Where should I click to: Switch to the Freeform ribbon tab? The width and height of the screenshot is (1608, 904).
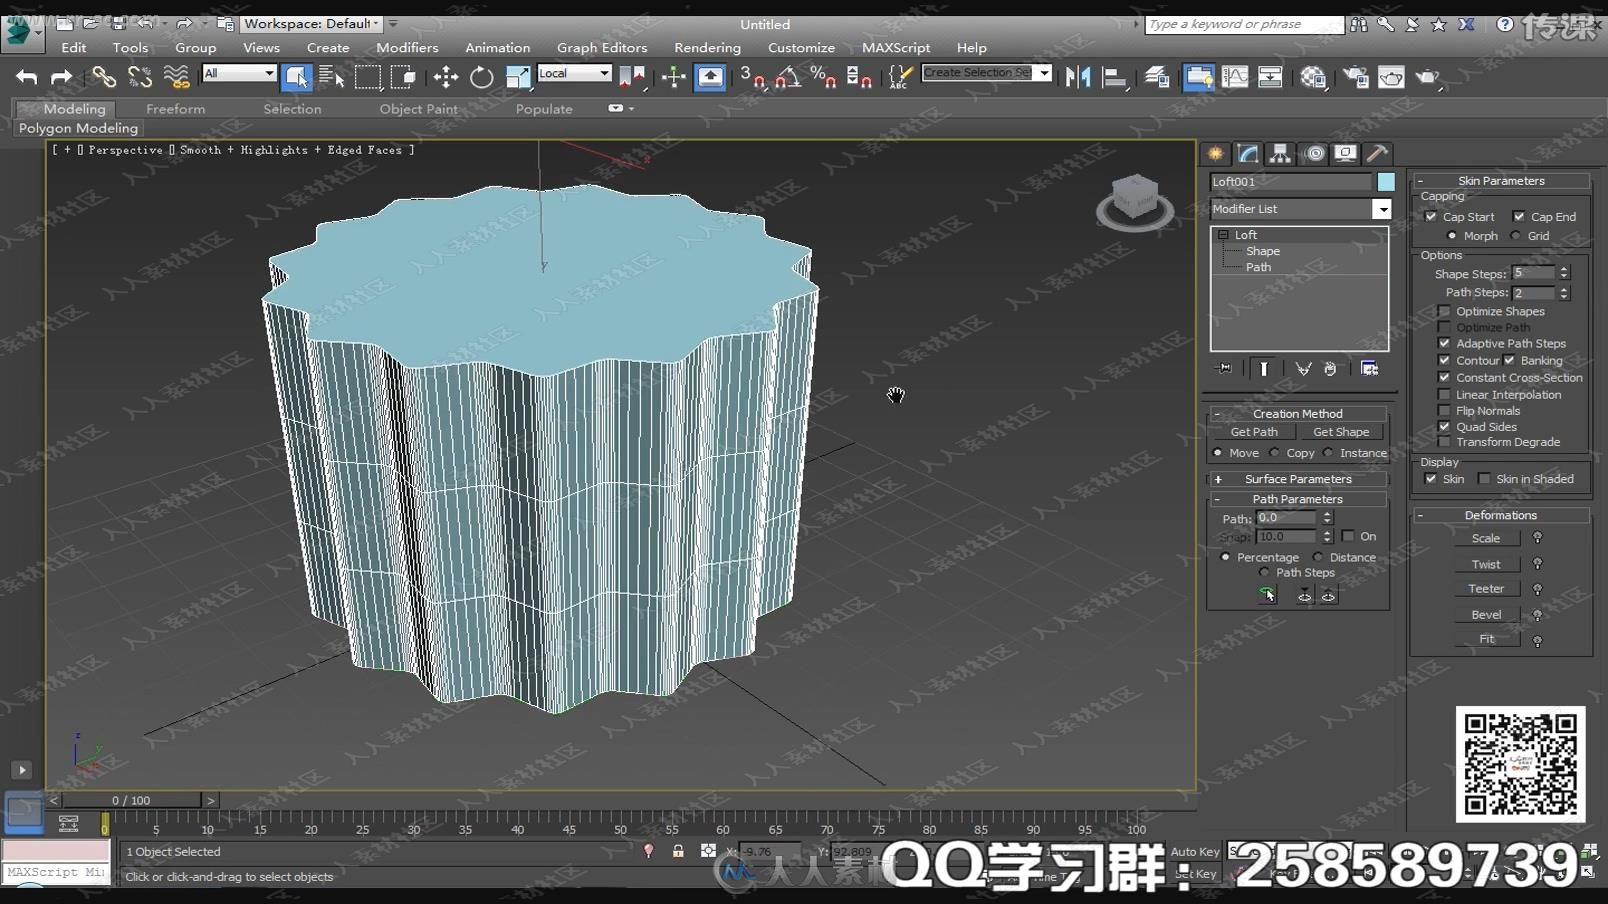click(x=175, y=109)
